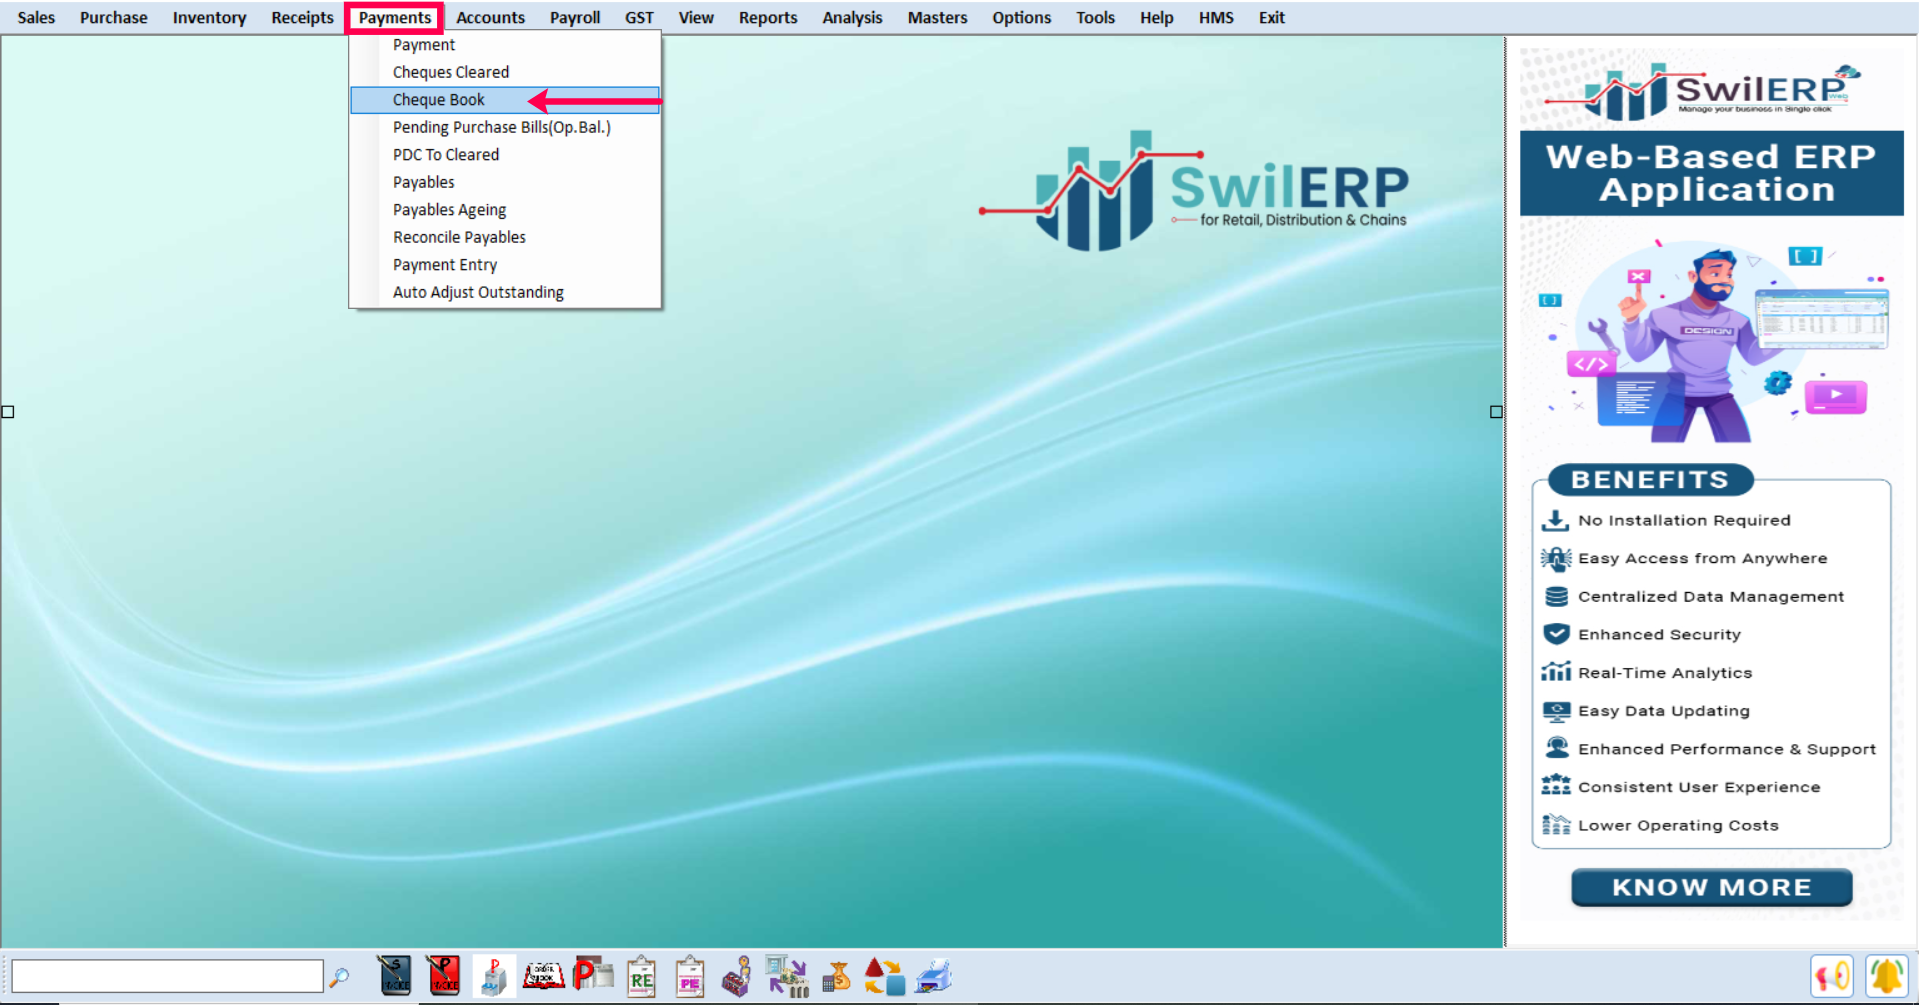1919x1005 pixels.
Task: Click the KNOW MORE button
Action: 1711,887
